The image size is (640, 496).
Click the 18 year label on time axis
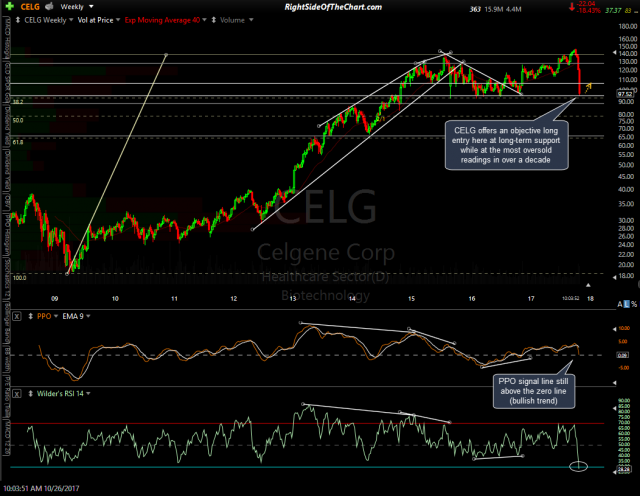pyautogui.click(x=590, y=298)
